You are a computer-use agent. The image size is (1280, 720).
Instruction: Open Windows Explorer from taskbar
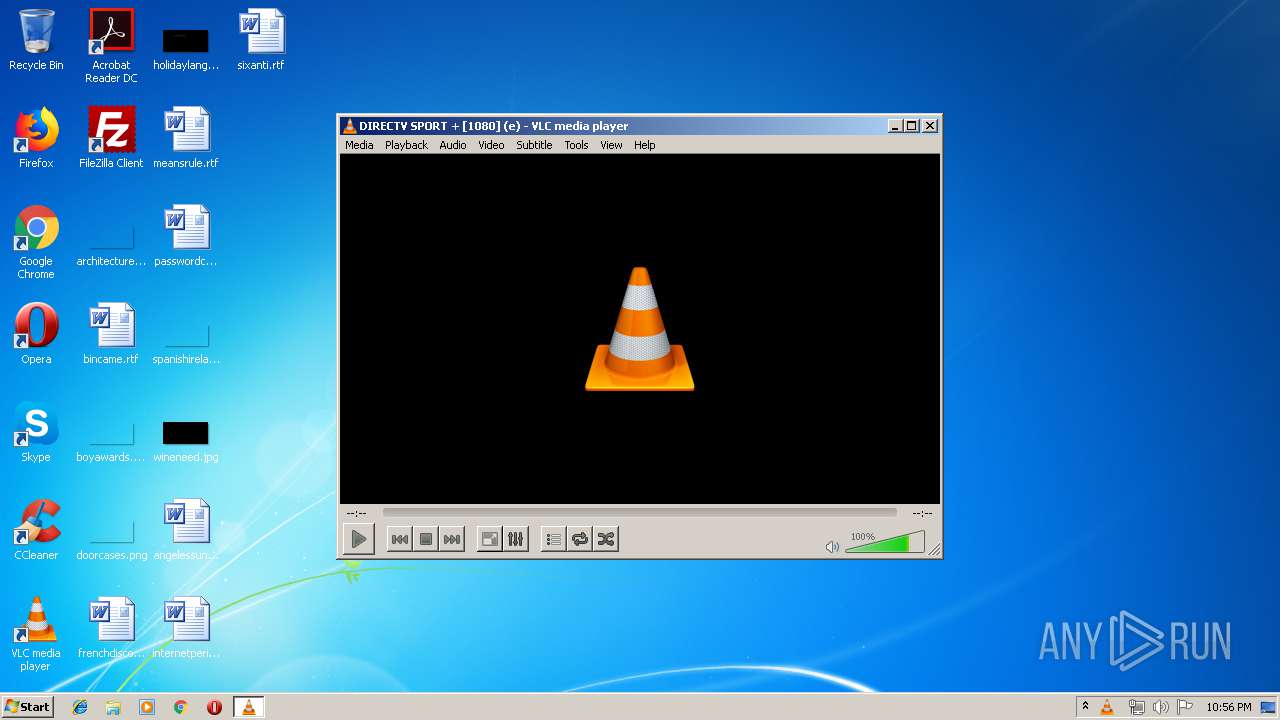pos(113,707)
